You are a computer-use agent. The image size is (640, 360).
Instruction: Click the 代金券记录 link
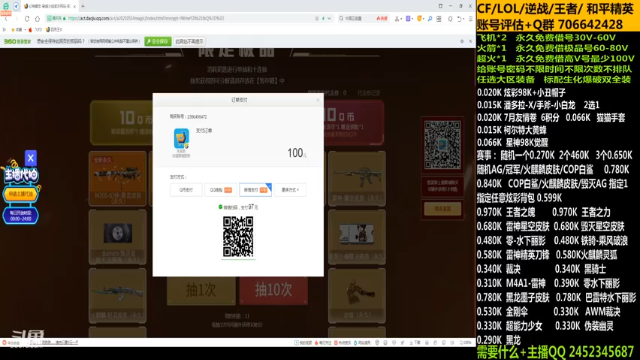click(x=369, y=93)
